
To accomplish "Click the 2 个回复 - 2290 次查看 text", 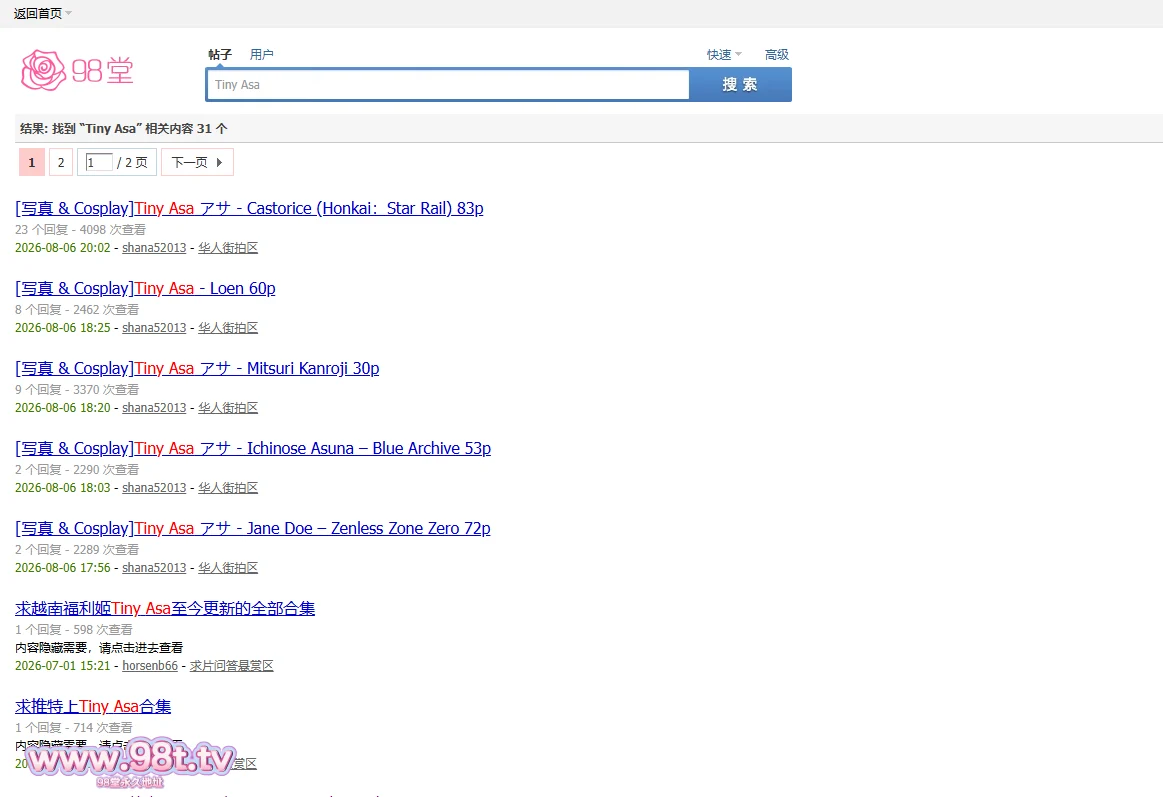I will coord(77,470).
